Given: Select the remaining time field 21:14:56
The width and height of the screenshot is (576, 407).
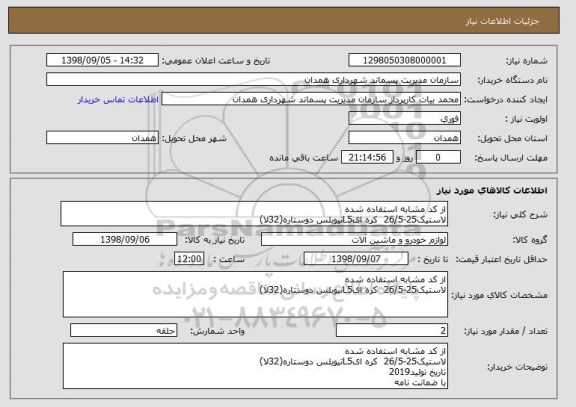Looking at the screenshot, I should [367, 158].
